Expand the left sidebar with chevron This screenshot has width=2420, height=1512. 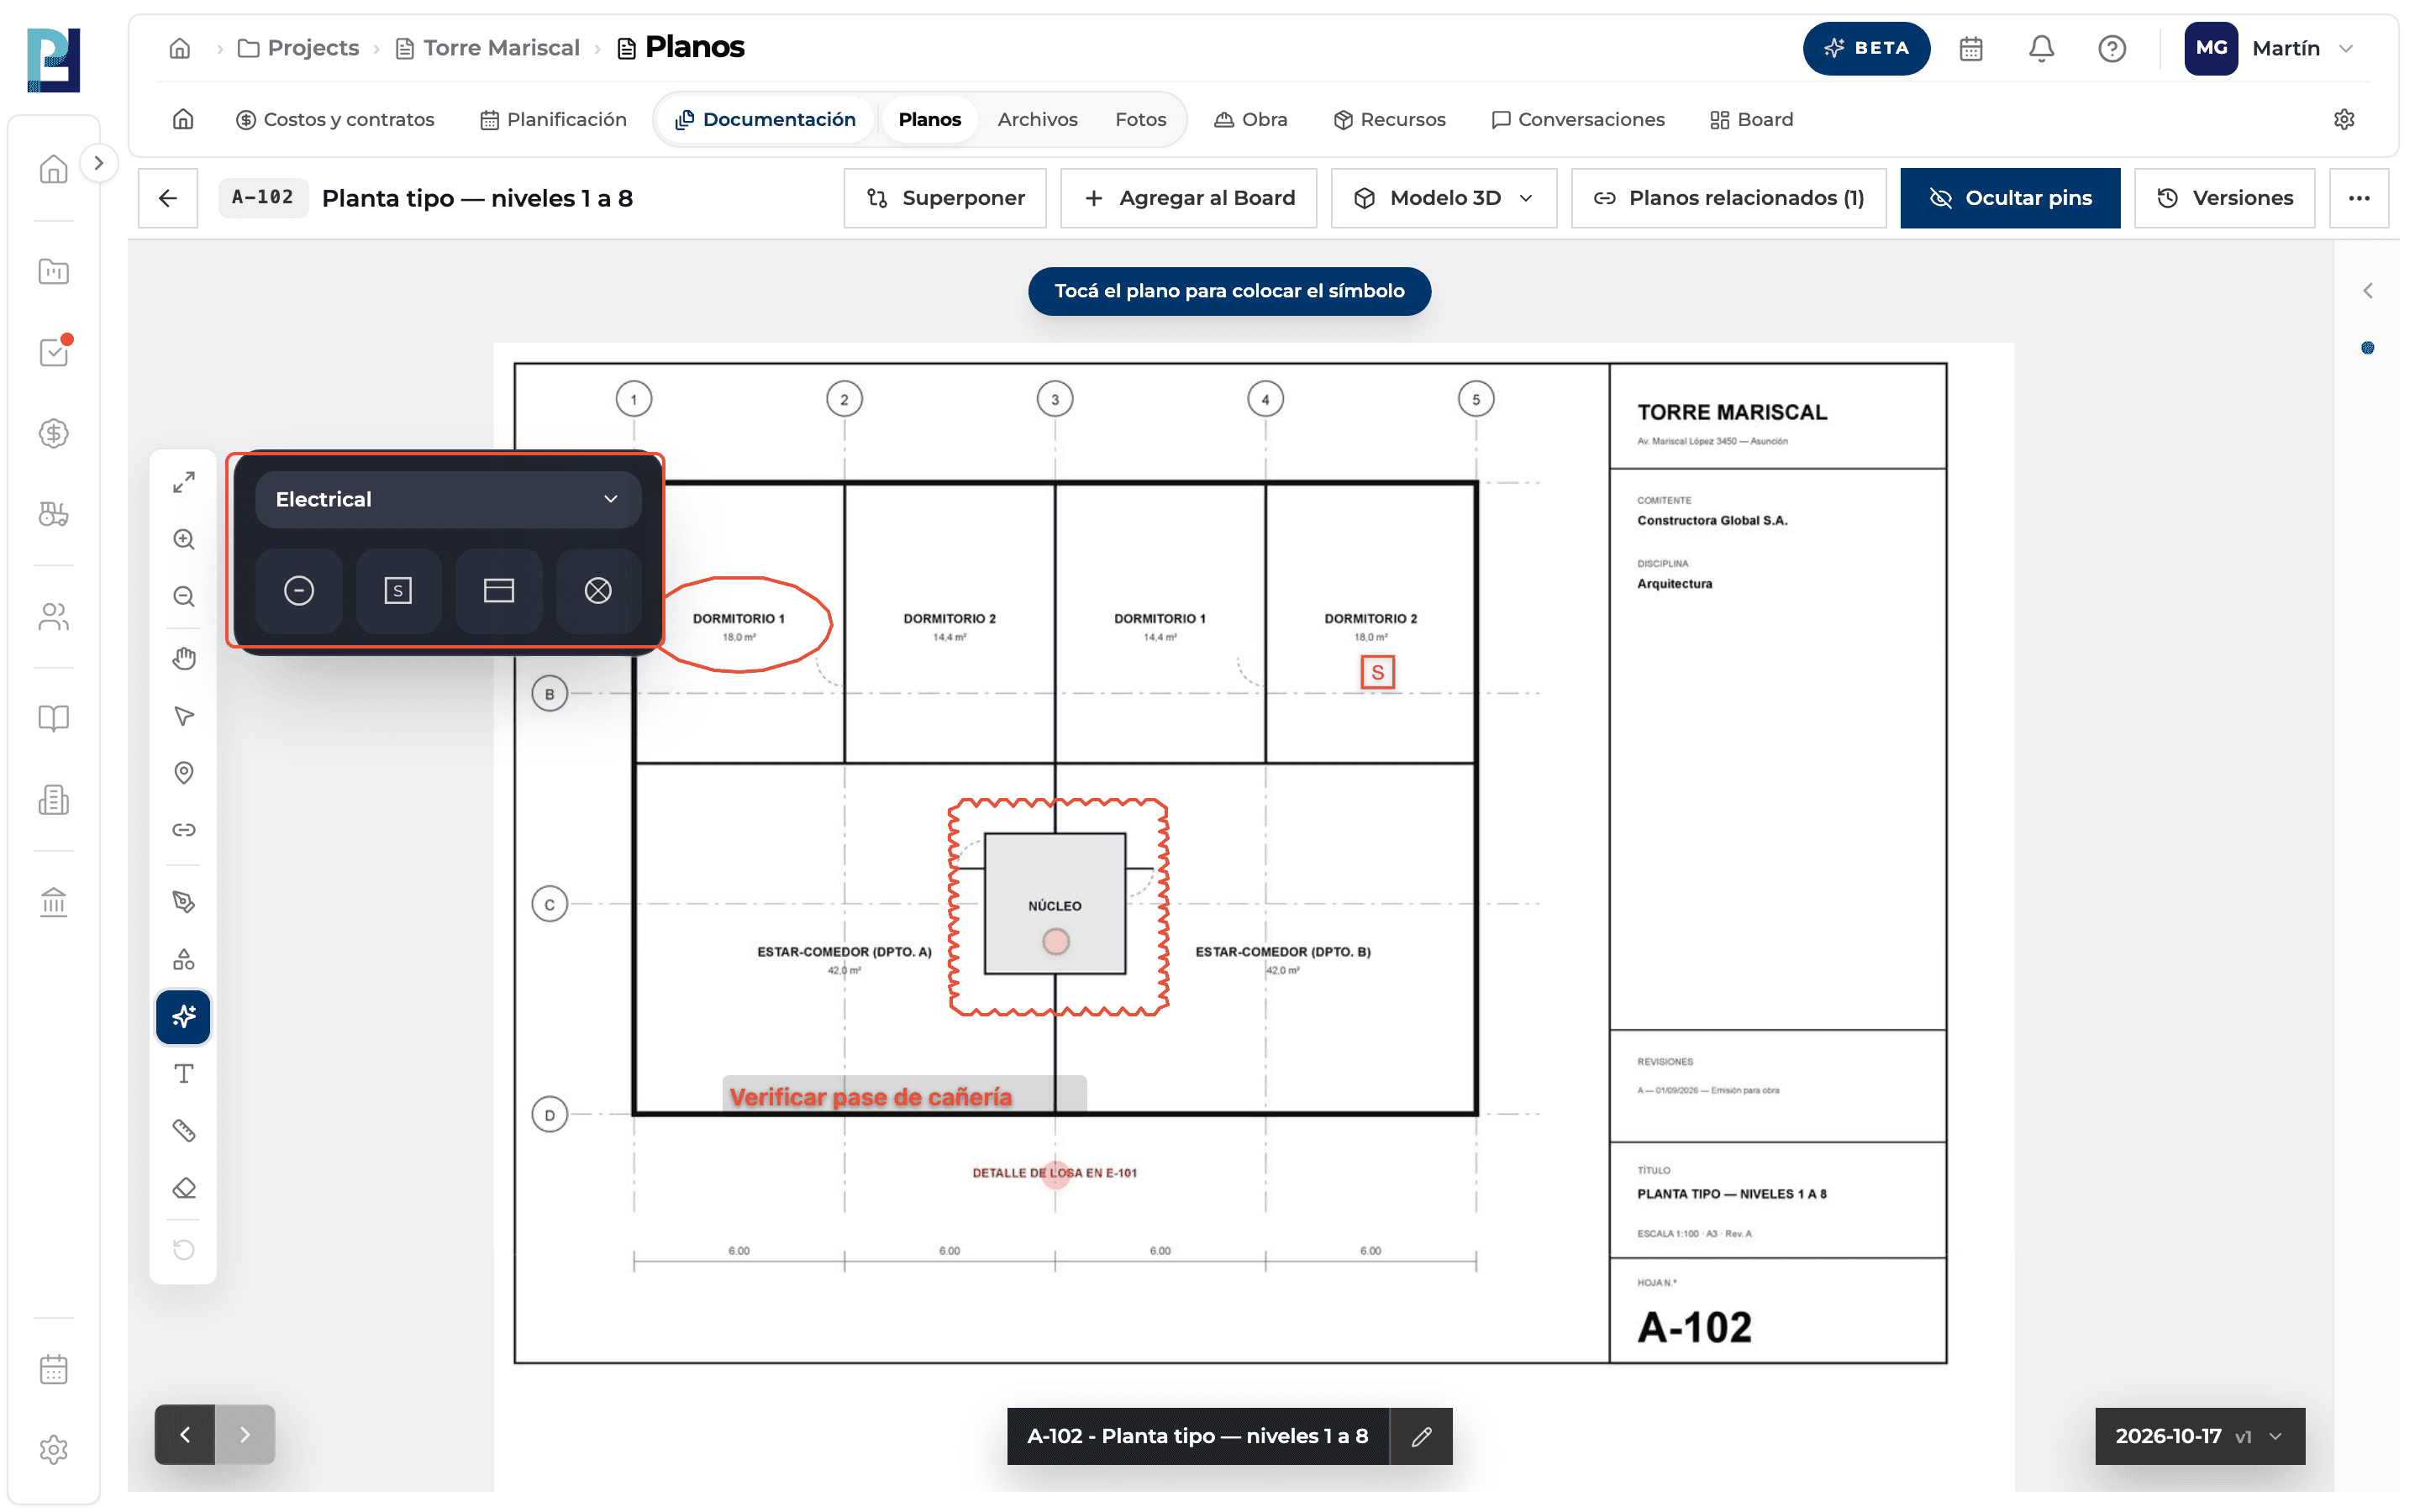click(x=98, y=163)
